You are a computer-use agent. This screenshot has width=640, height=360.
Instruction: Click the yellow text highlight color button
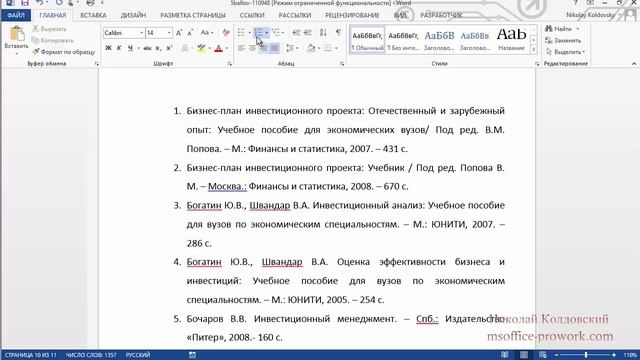click(x=201, y=48)
